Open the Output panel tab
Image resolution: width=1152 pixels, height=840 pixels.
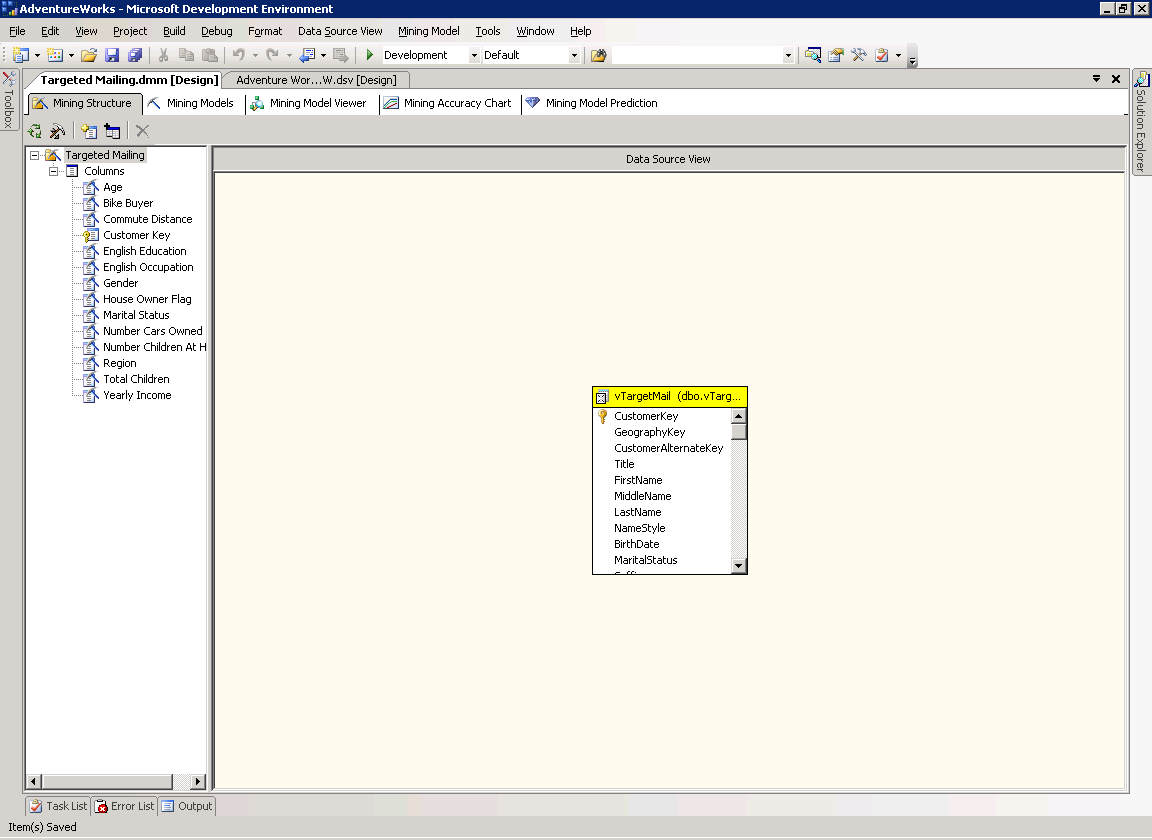pyautogui.click(x=187, y=806)
